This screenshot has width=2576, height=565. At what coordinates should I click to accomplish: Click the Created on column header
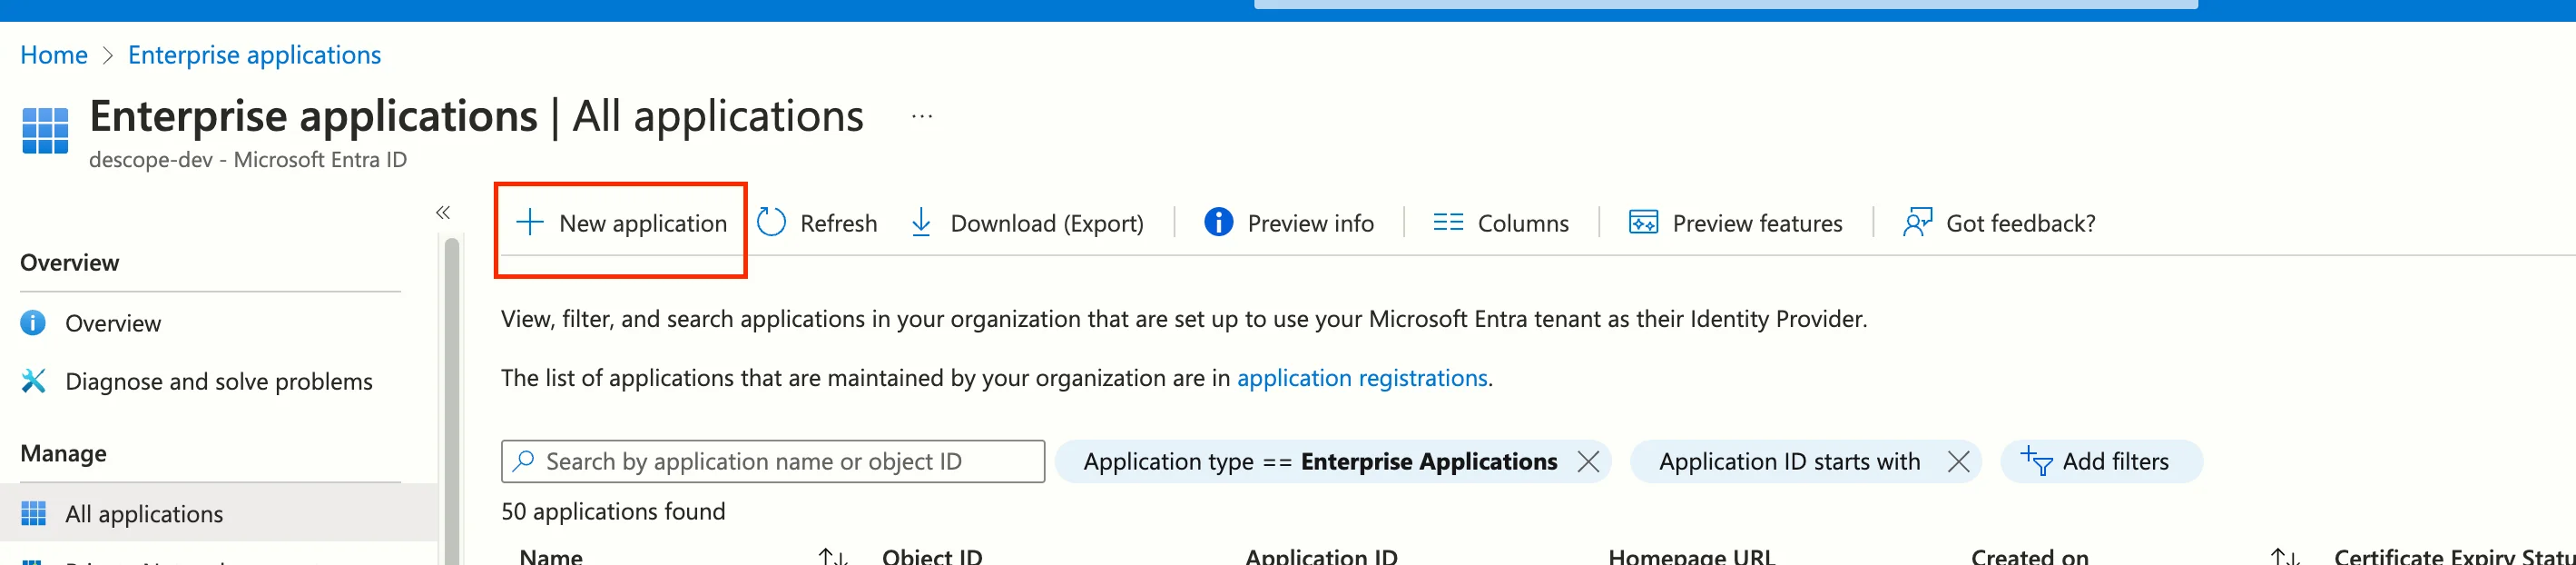click(x=2029, y=556)
